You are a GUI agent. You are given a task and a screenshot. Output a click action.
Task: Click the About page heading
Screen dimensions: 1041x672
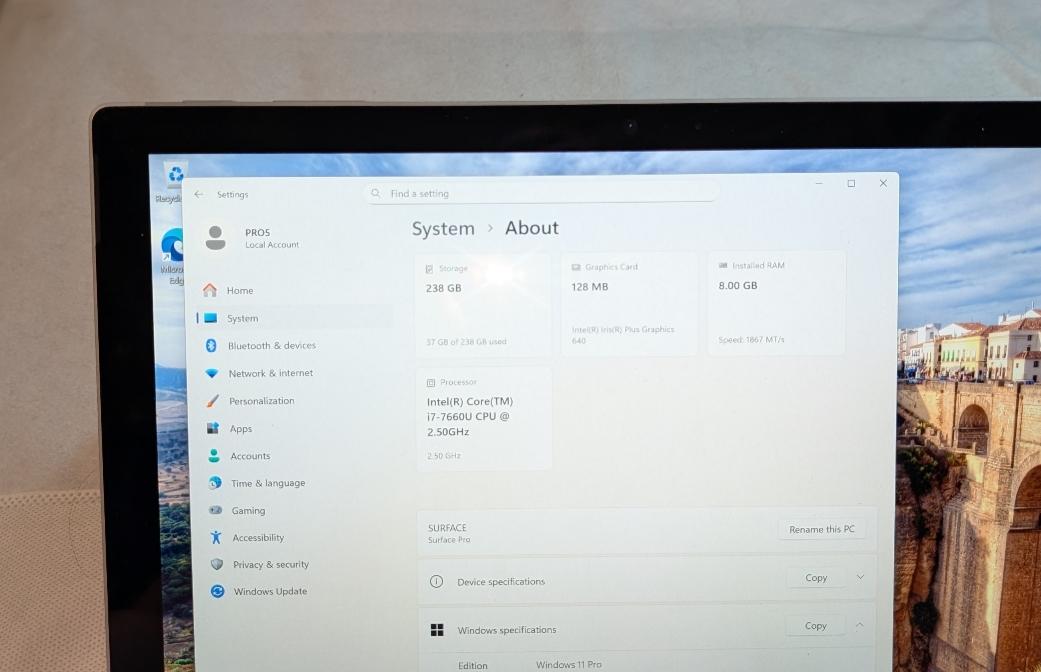click(532, 228)
